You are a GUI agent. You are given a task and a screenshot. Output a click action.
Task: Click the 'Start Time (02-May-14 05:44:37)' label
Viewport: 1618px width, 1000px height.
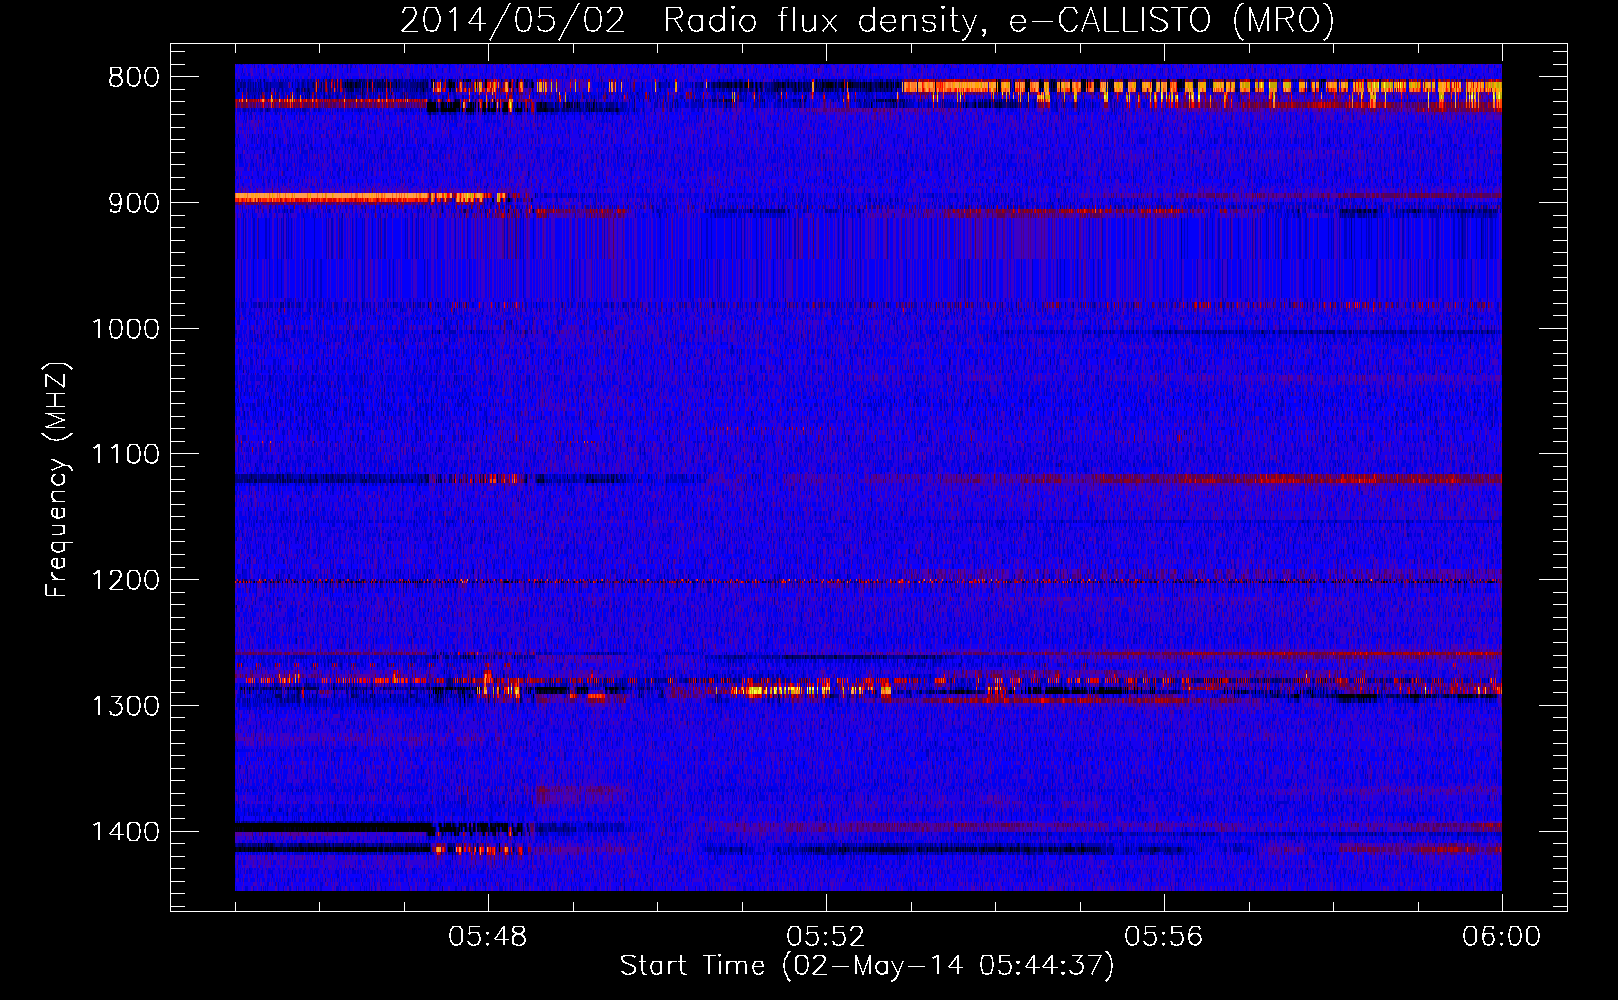coord(867,966)
